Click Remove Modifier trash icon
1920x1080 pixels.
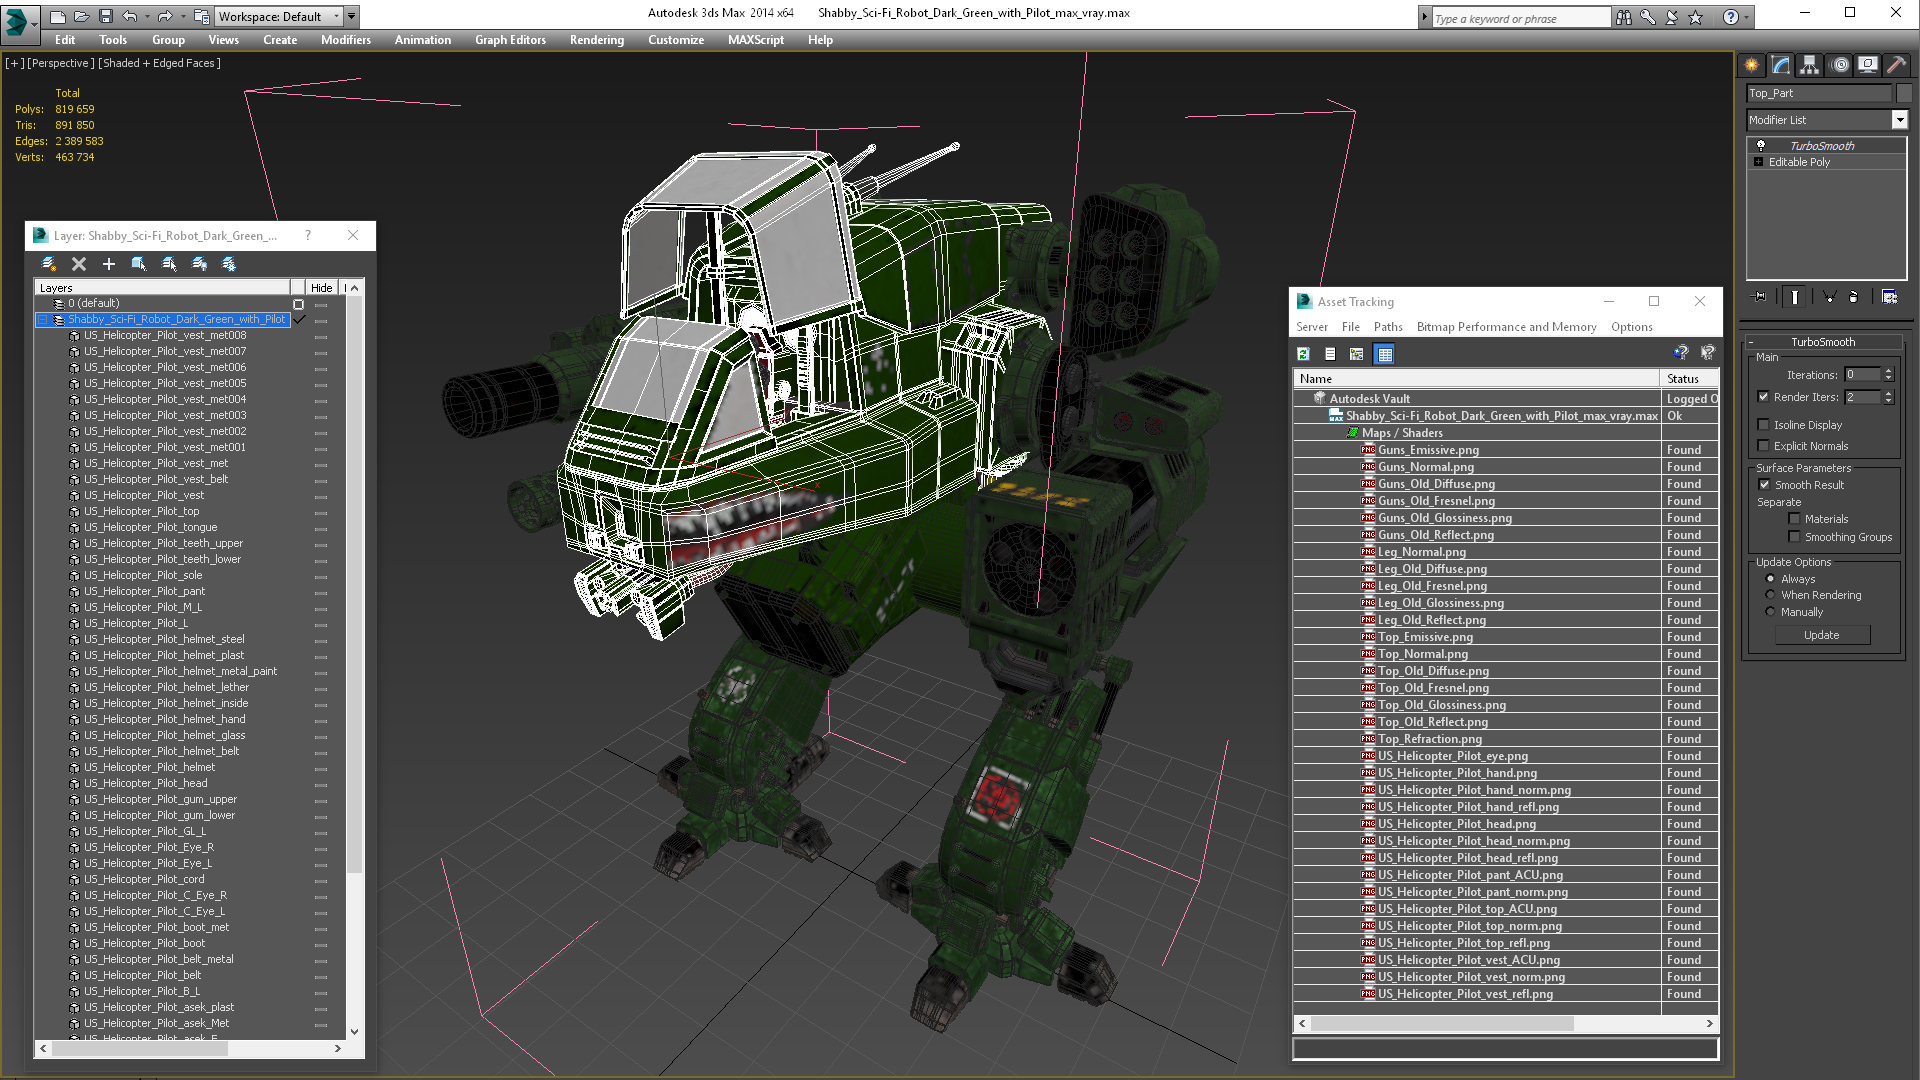pyautogui.click(x=1853, y=297)
